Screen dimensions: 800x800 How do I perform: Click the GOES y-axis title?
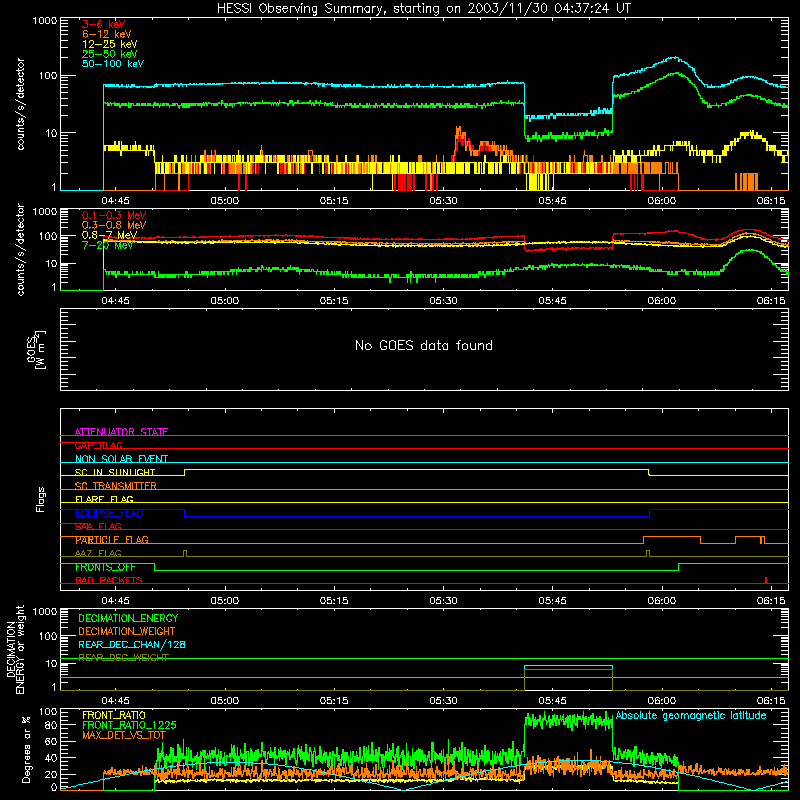[x=36, y=349]
